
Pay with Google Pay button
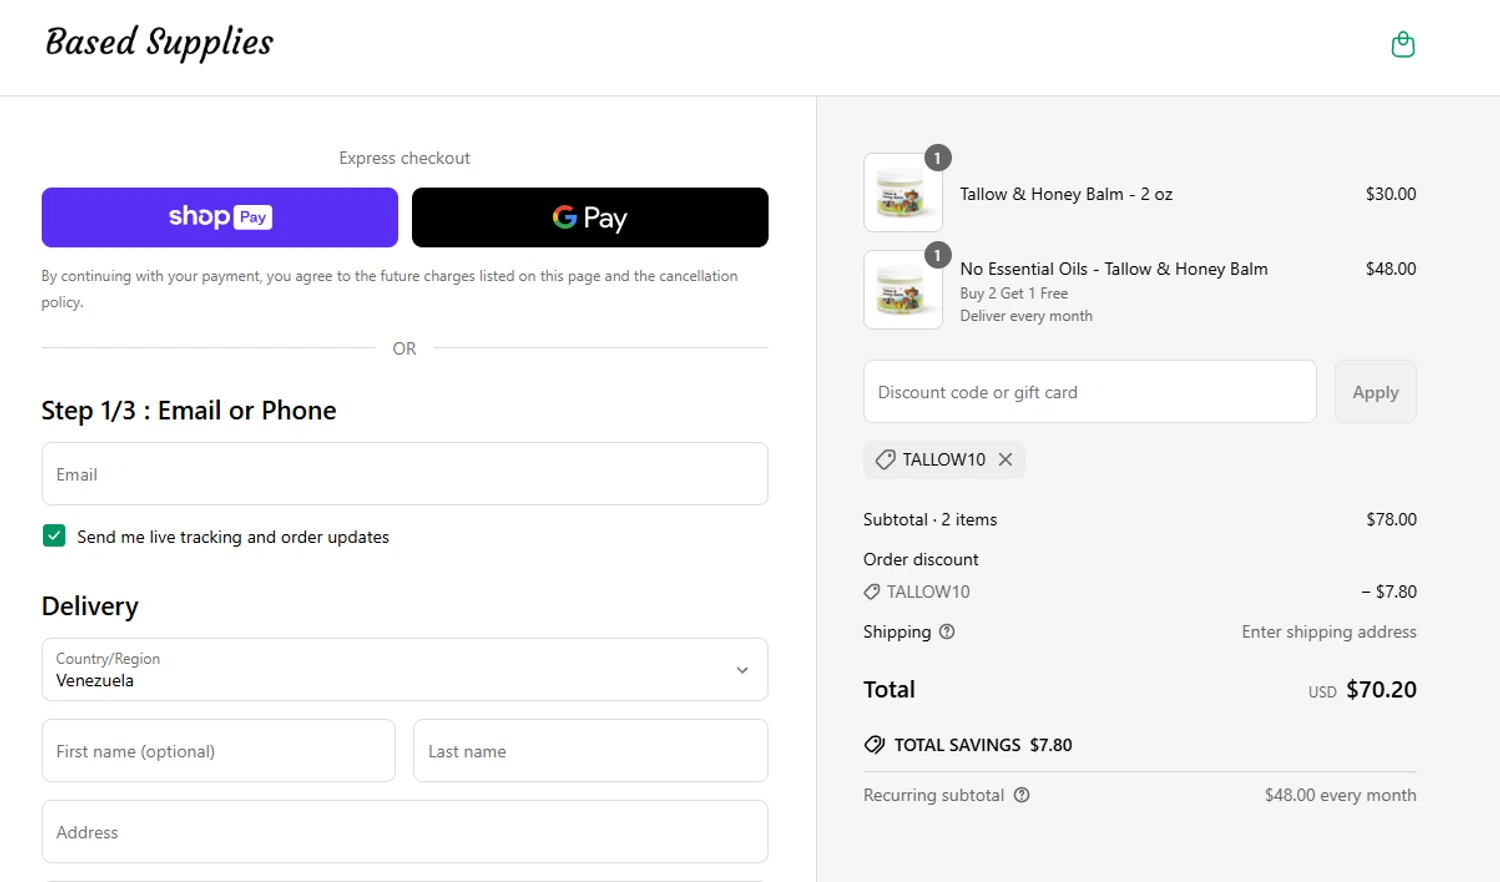pos(590,217)
